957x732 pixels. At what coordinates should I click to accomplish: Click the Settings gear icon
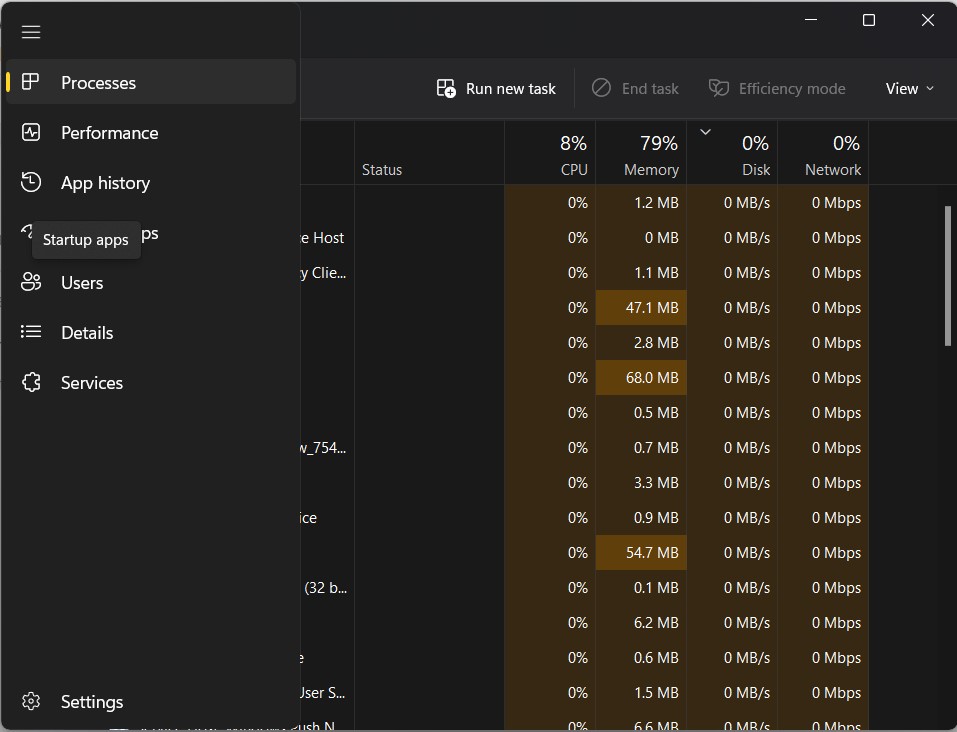tap(31, 702)
